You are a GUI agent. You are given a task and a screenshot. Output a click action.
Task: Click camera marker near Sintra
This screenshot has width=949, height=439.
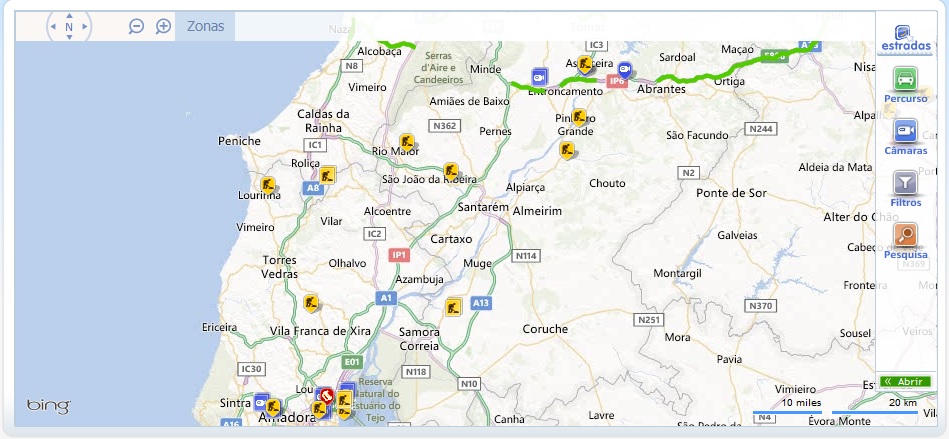[261, 401]
